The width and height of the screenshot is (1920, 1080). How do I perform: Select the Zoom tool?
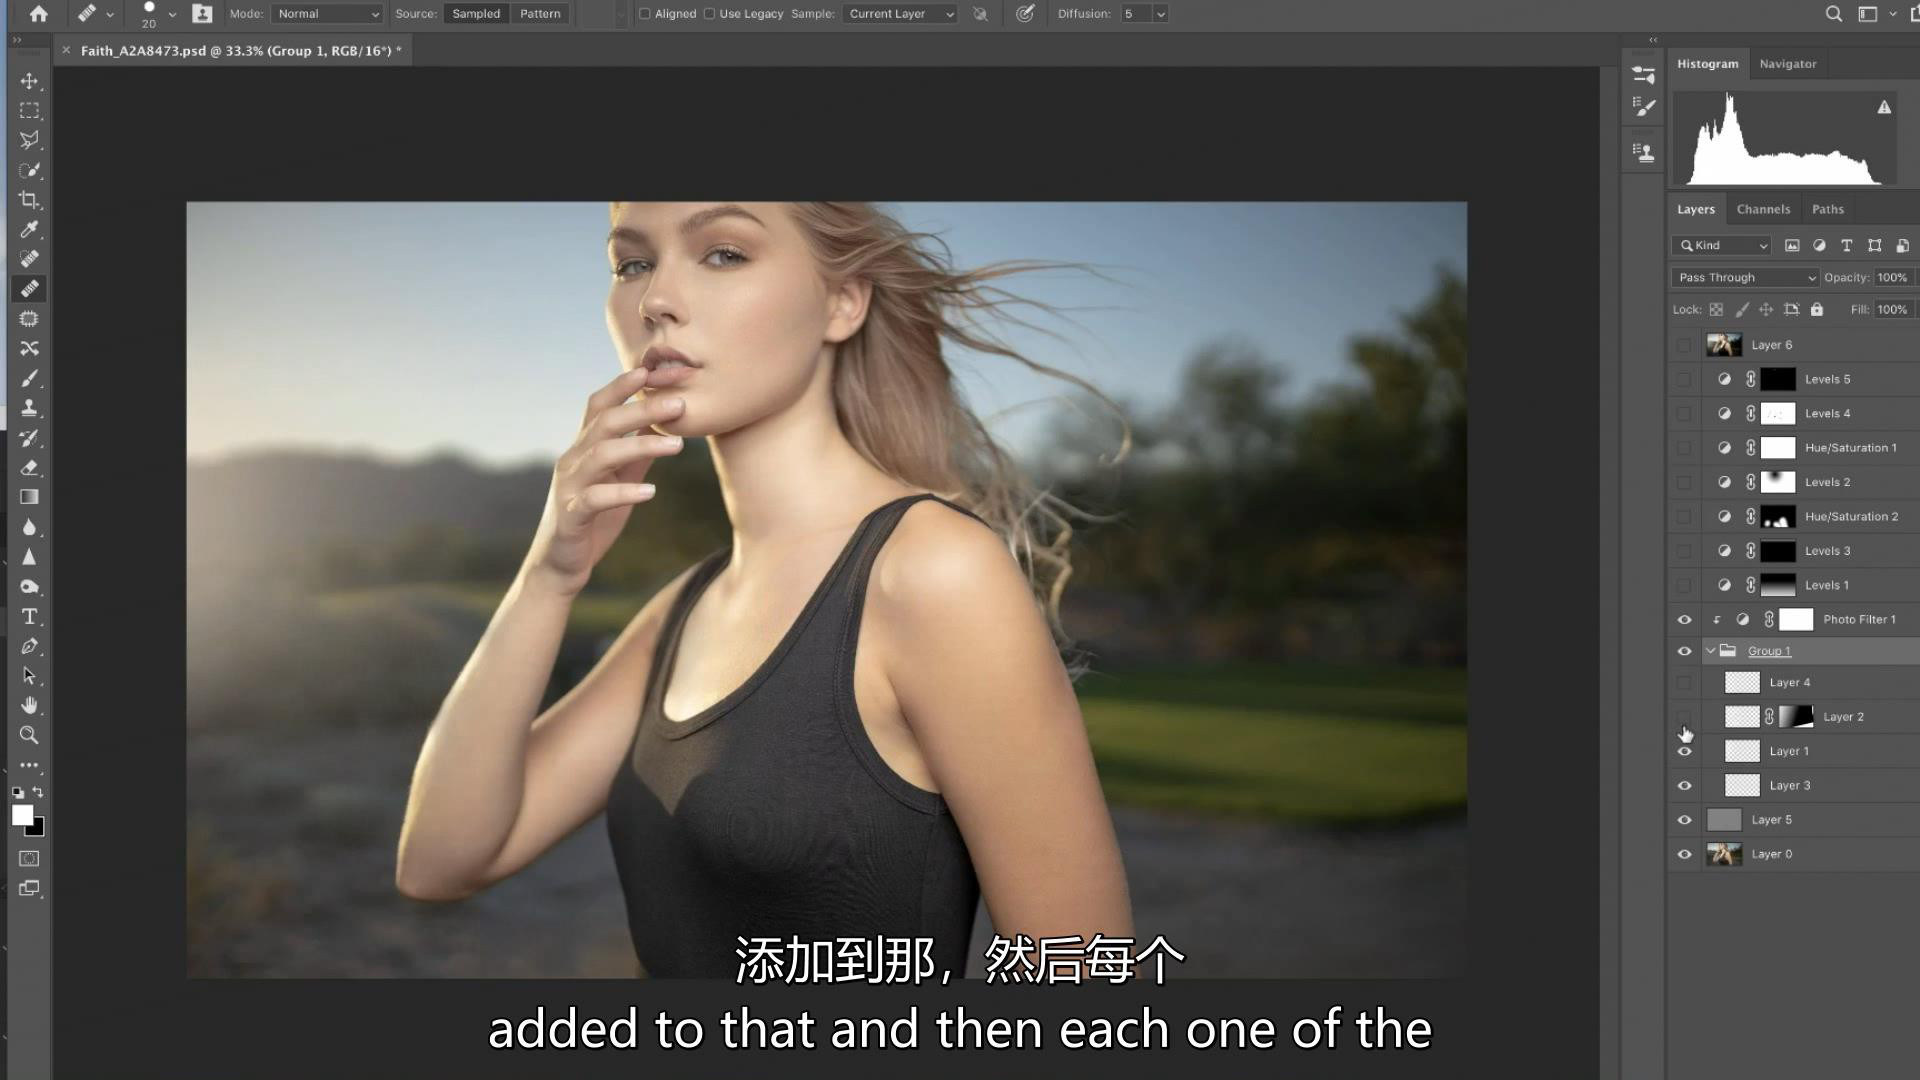coord(29,736)
